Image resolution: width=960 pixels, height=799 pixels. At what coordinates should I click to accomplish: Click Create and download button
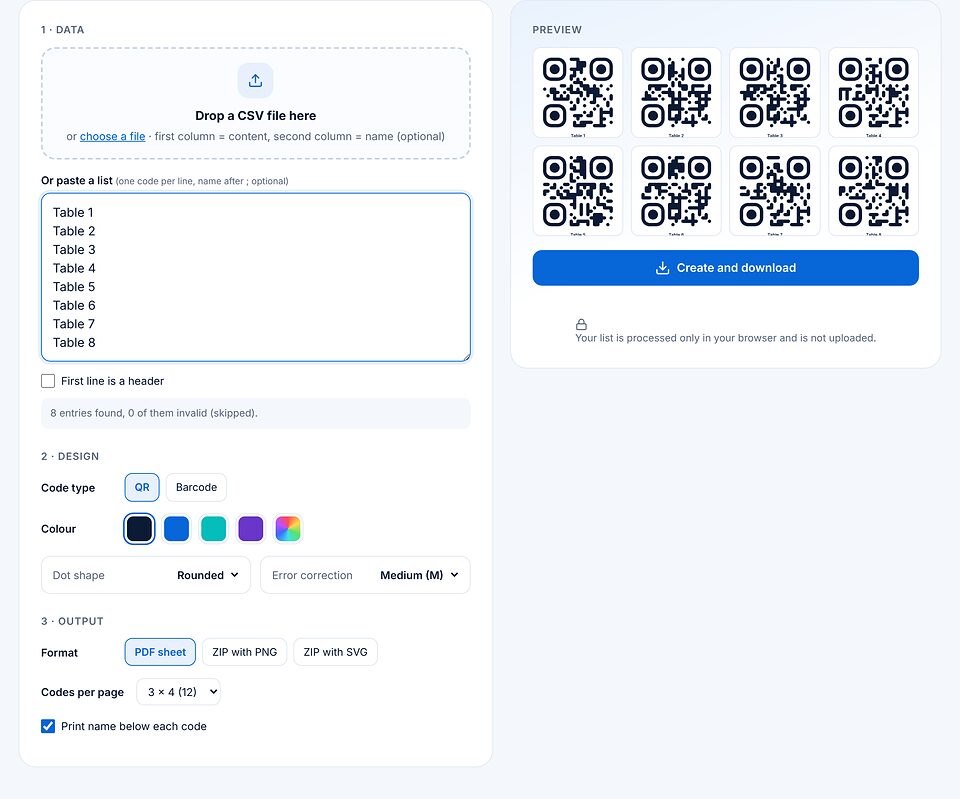[726, 268]
